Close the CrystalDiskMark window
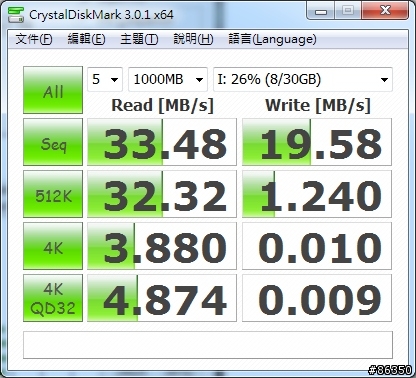Image resolution: width=416 pixels, height=378 pixels. pyautogui.click(x=385, y=11)
